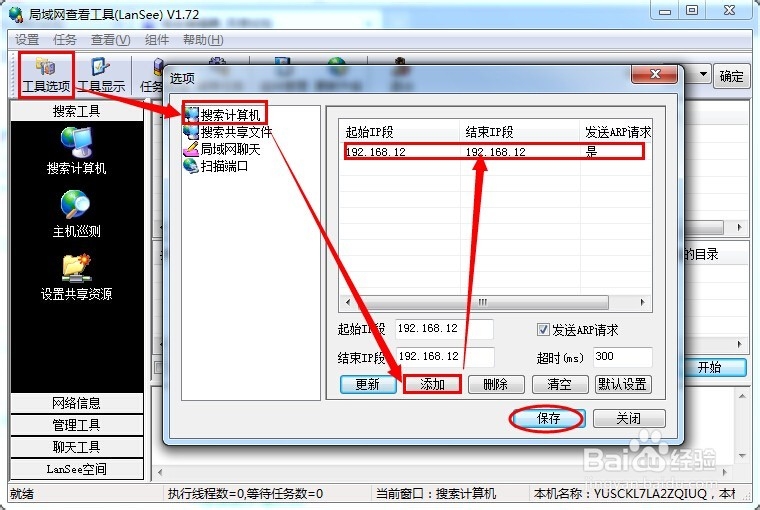Image resolution: width=760 pixels, height=510 pixels.
Task: Open the 工具选项 toolbar icon
Action: [x=47, y=75]
